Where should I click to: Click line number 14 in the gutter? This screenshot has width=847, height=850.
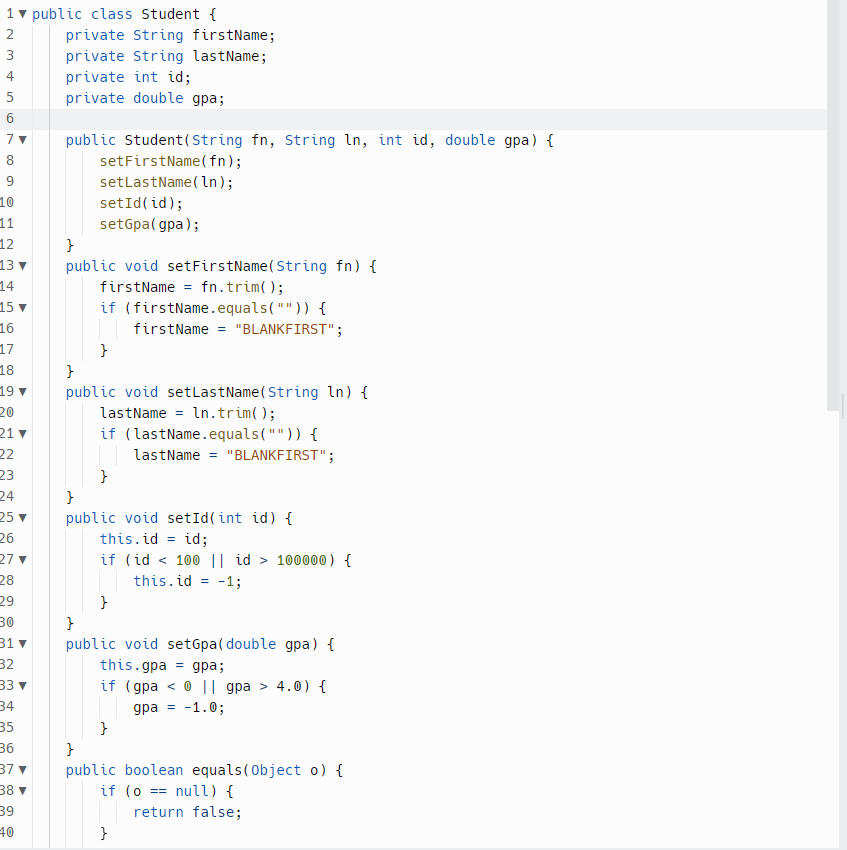click(10, 287)
